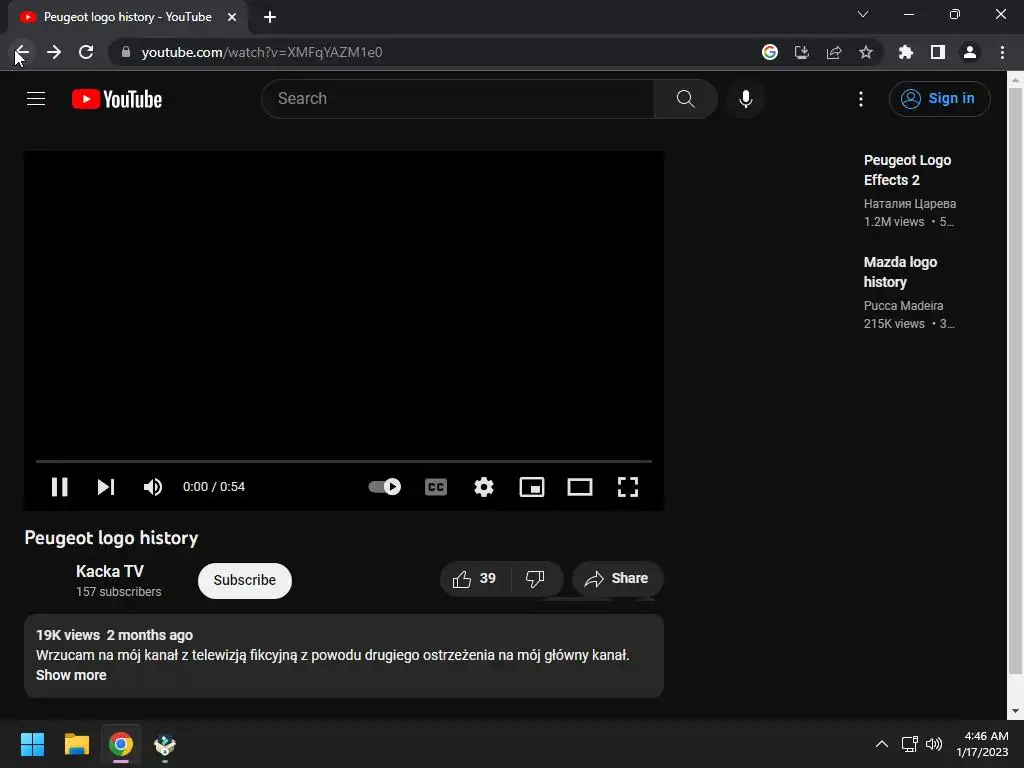The width and height of the screenshot is (1024, 768).
Task: Show hidden system tray icons
Action: click(882, 744)
